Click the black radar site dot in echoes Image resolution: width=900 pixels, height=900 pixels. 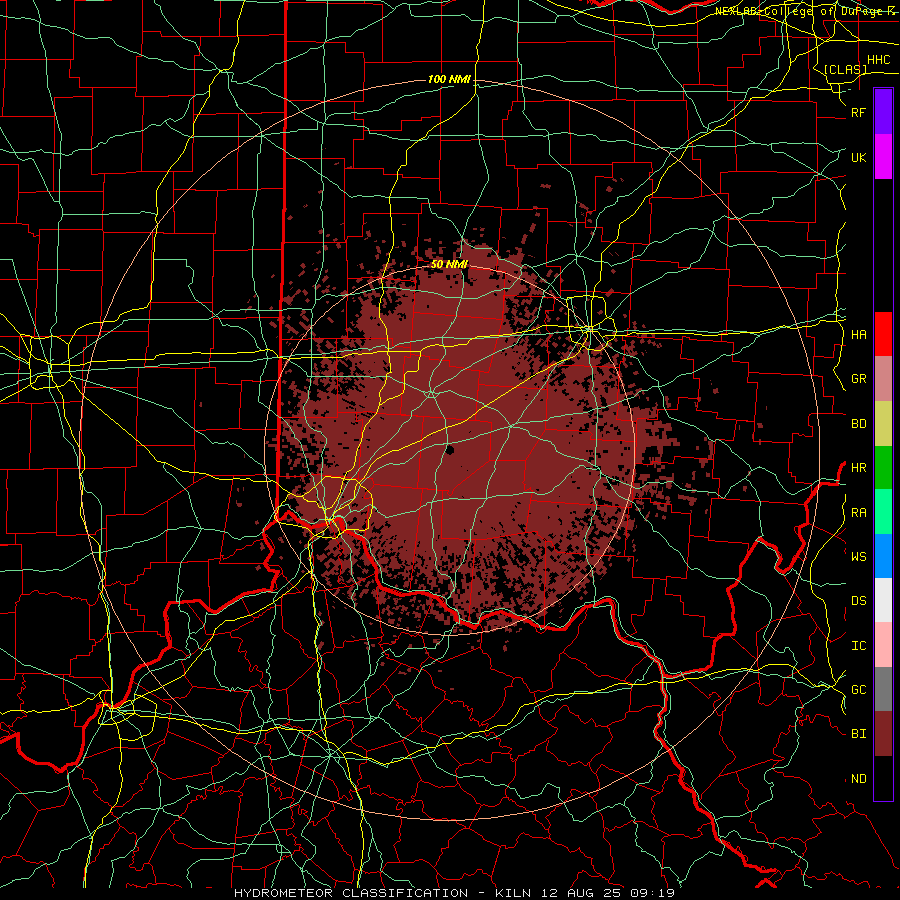tap(449, 450)
